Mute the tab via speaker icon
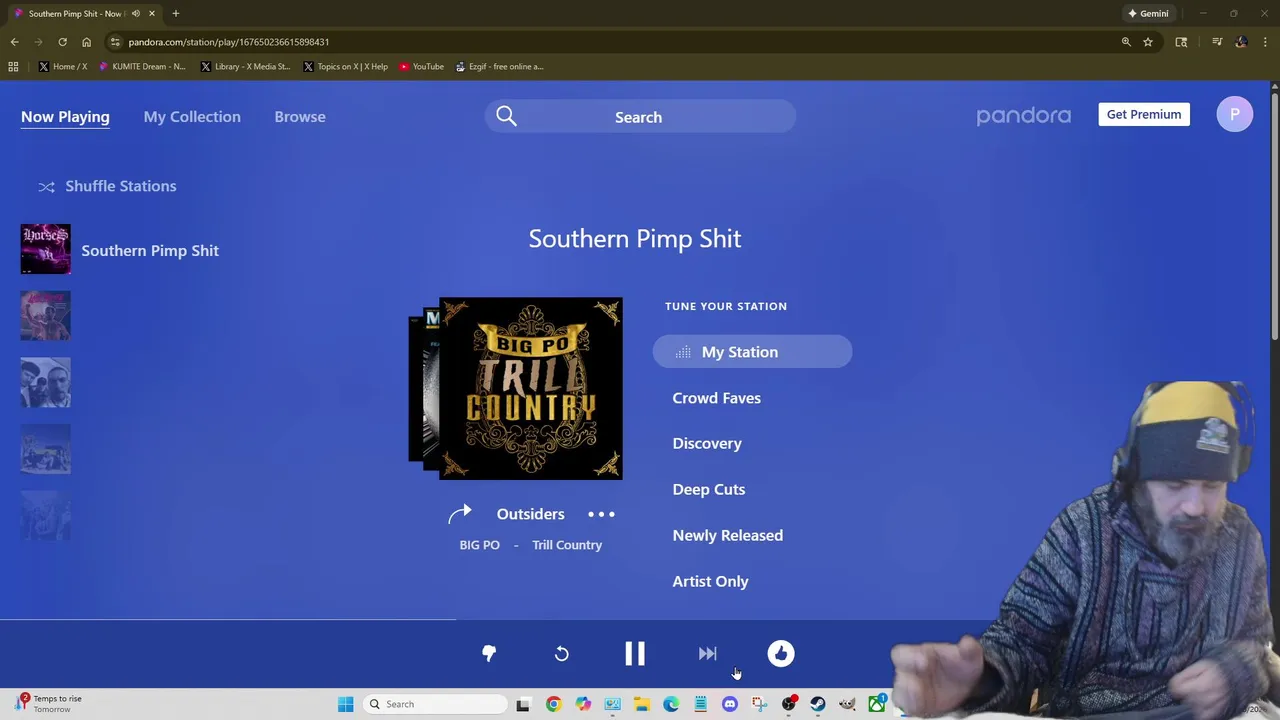The height and width of the screenshot is (720, 1280). [x=136, y=14]
